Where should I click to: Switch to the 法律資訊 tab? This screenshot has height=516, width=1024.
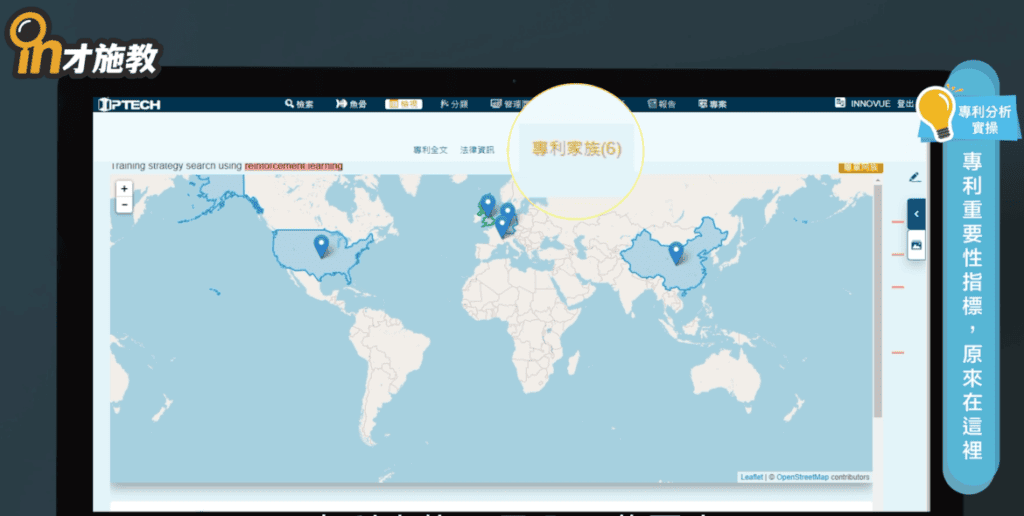click(x=477, y=150)
